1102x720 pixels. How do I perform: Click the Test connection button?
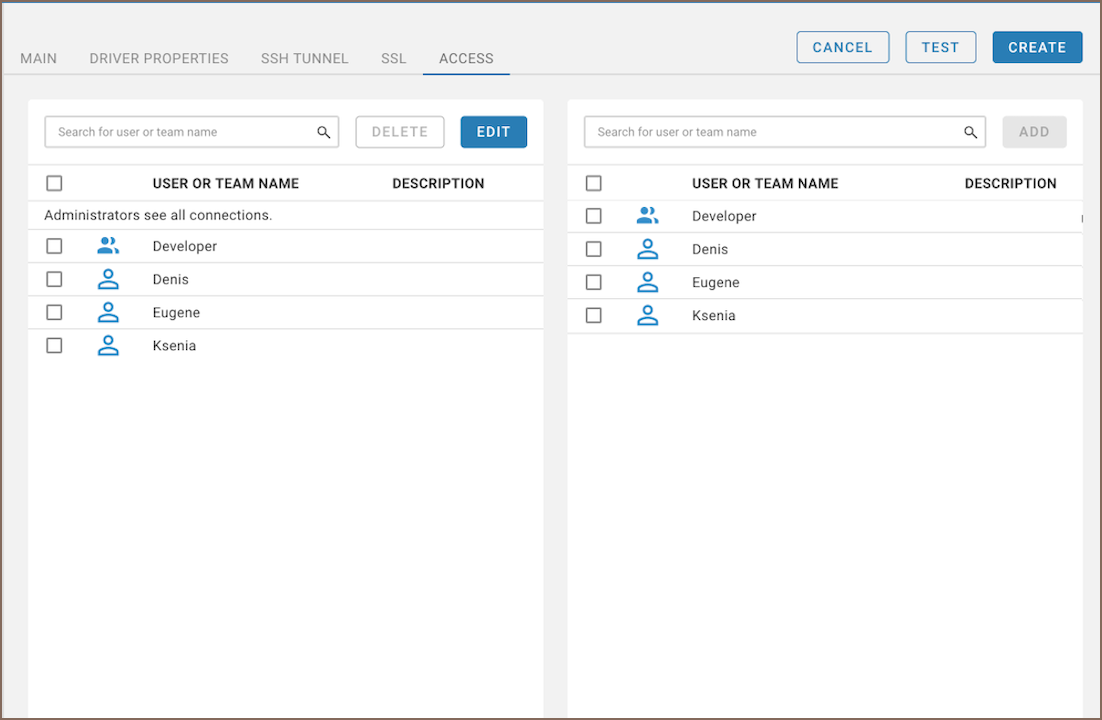click(x=940, y=47)
